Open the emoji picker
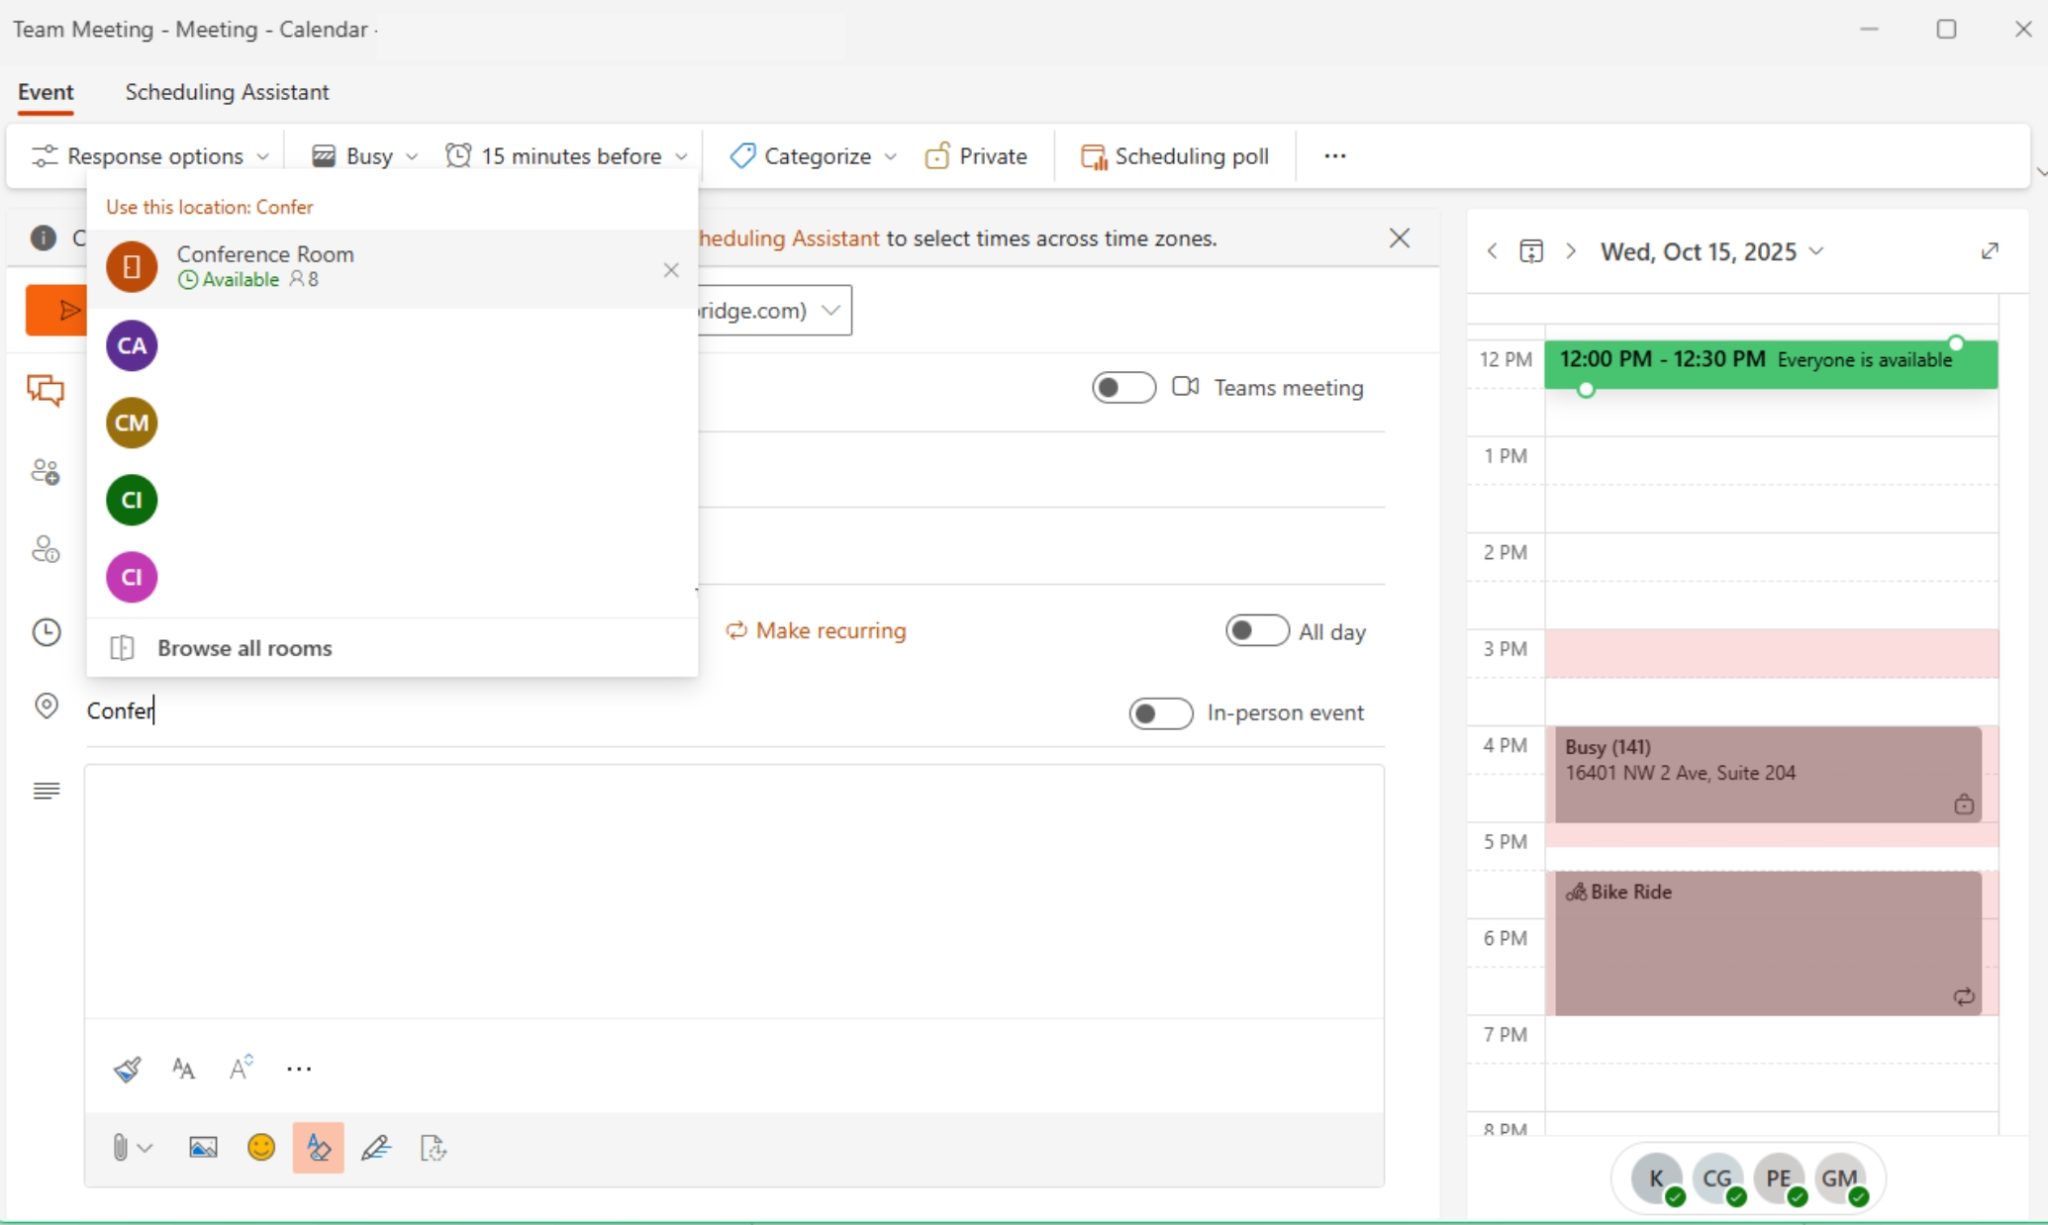Viewport: 2048px width, 1225px height. (x=261, y=1147)
